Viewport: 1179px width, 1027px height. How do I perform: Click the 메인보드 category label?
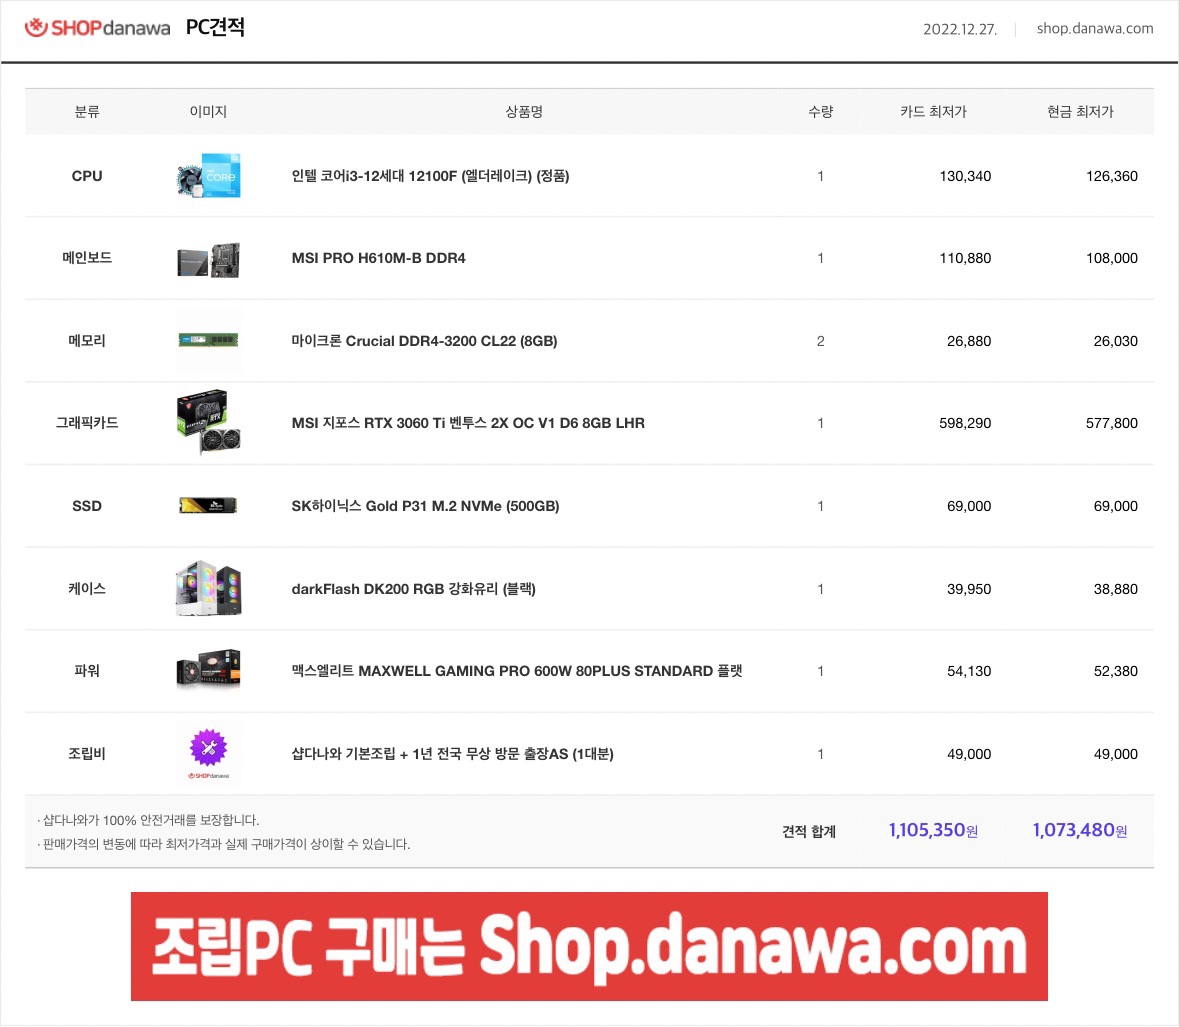(x=87, y=258)
